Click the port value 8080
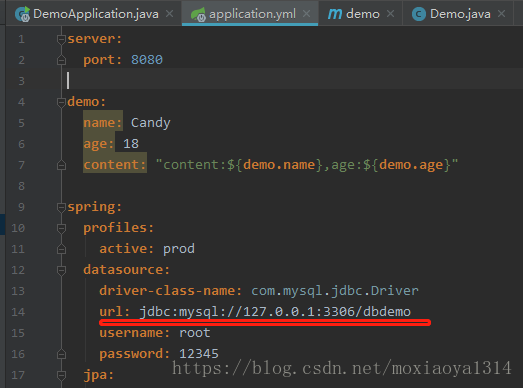The height and width of the screenshot is (388, 523). click(147, 60)
